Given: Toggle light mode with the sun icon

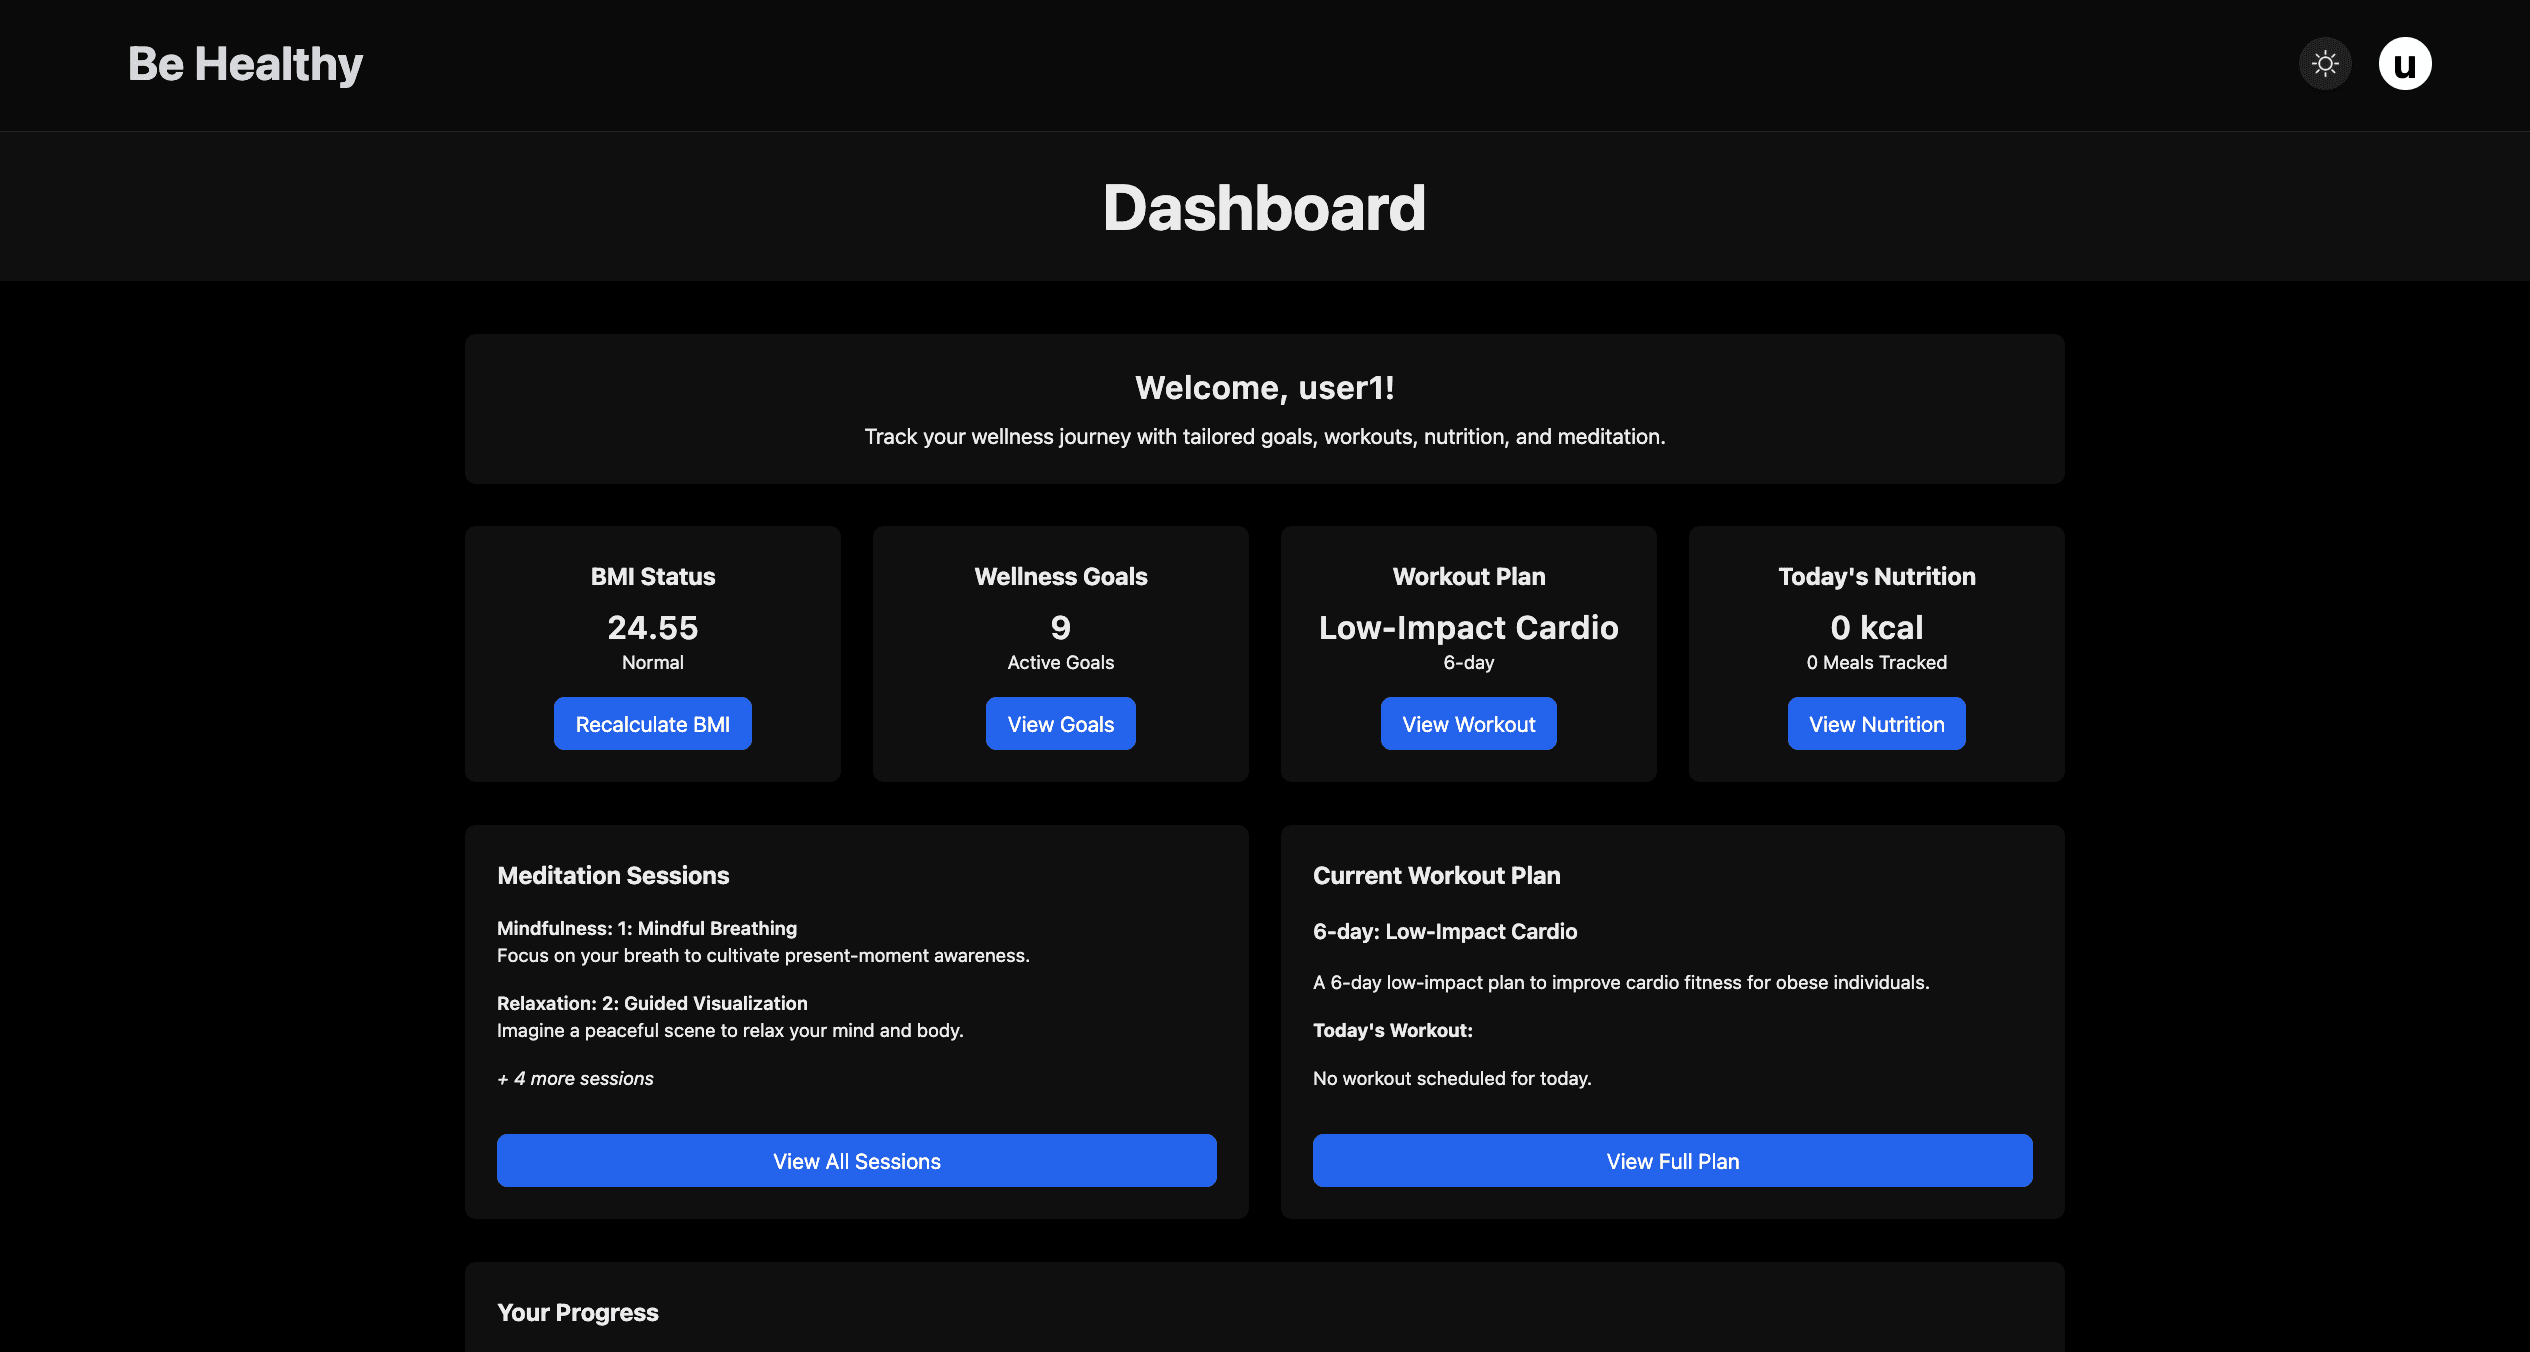Looking at the screenshot, I should pyautogui.click(x=2325, y=63).
